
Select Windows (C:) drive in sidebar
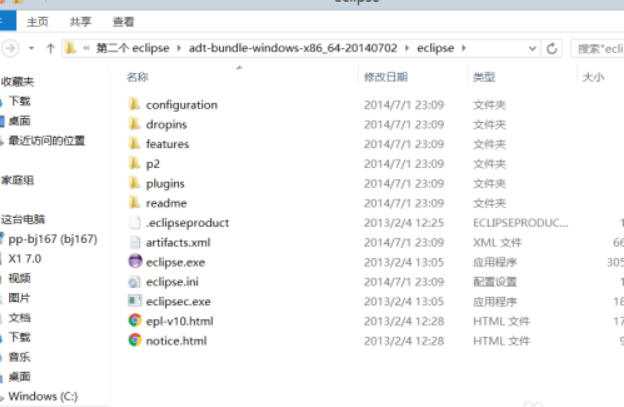pos(43,396)
